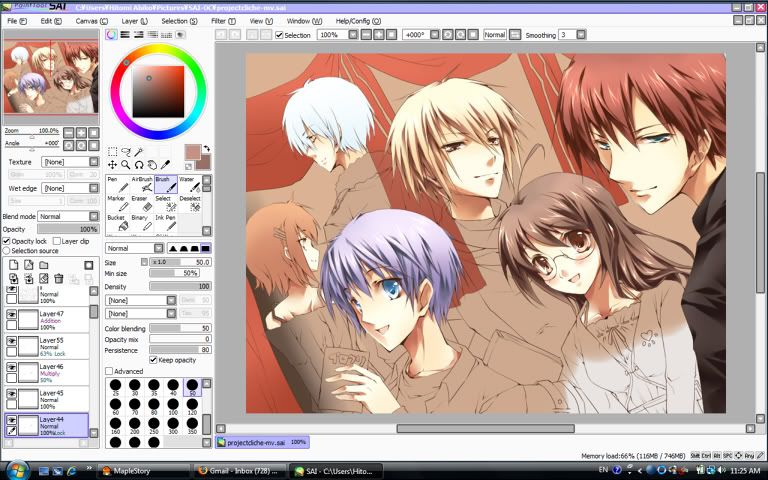
Task: Select the Eraser tool
Action: [x=142, y=203]
